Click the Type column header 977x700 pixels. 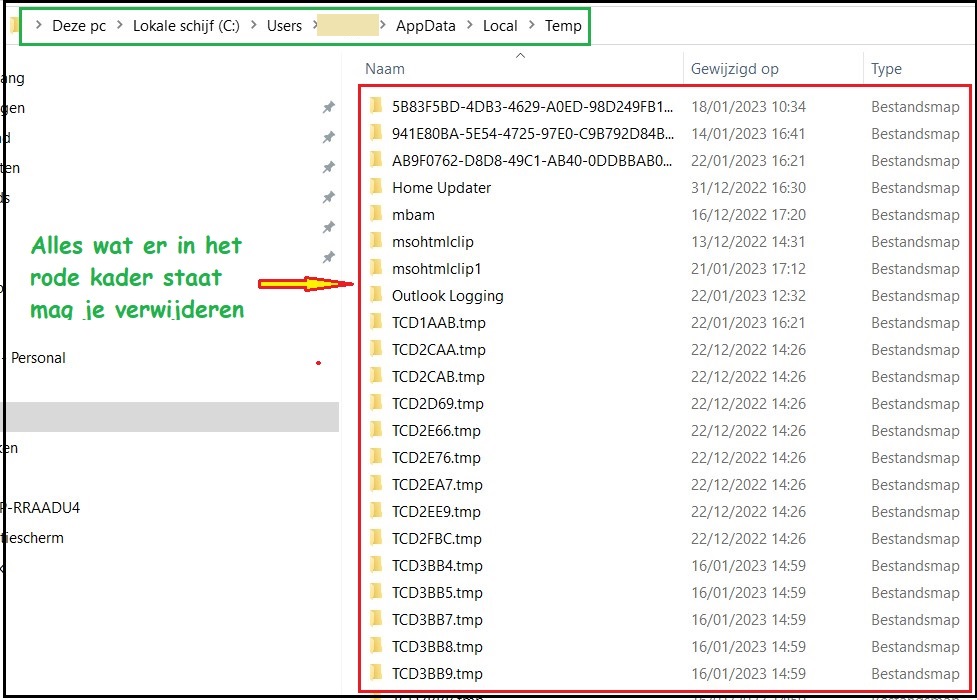886,69
